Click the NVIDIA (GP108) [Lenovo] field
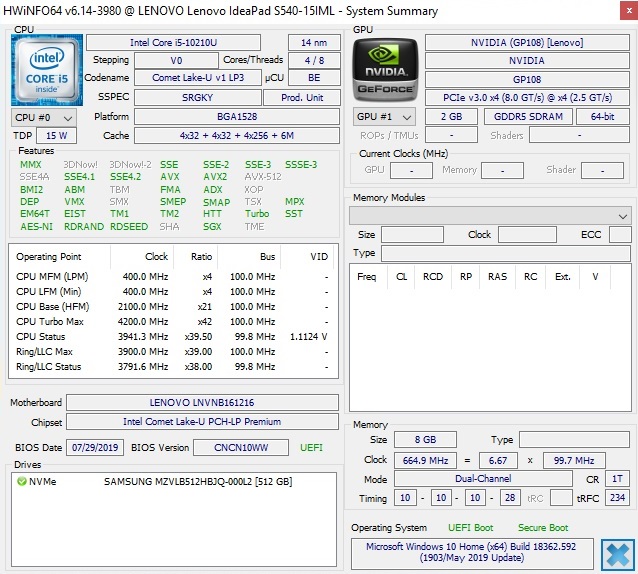The width and height of the screenshot is (638, 574). point(527,43)
